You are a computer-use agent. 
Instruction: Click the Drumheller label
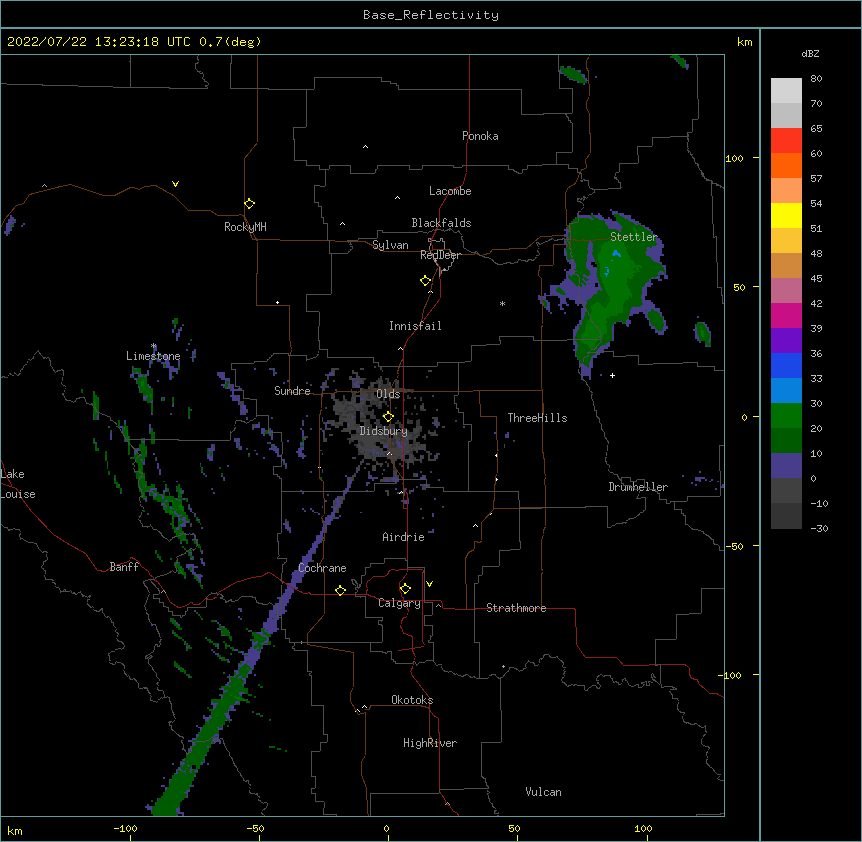tap(638, 487)
